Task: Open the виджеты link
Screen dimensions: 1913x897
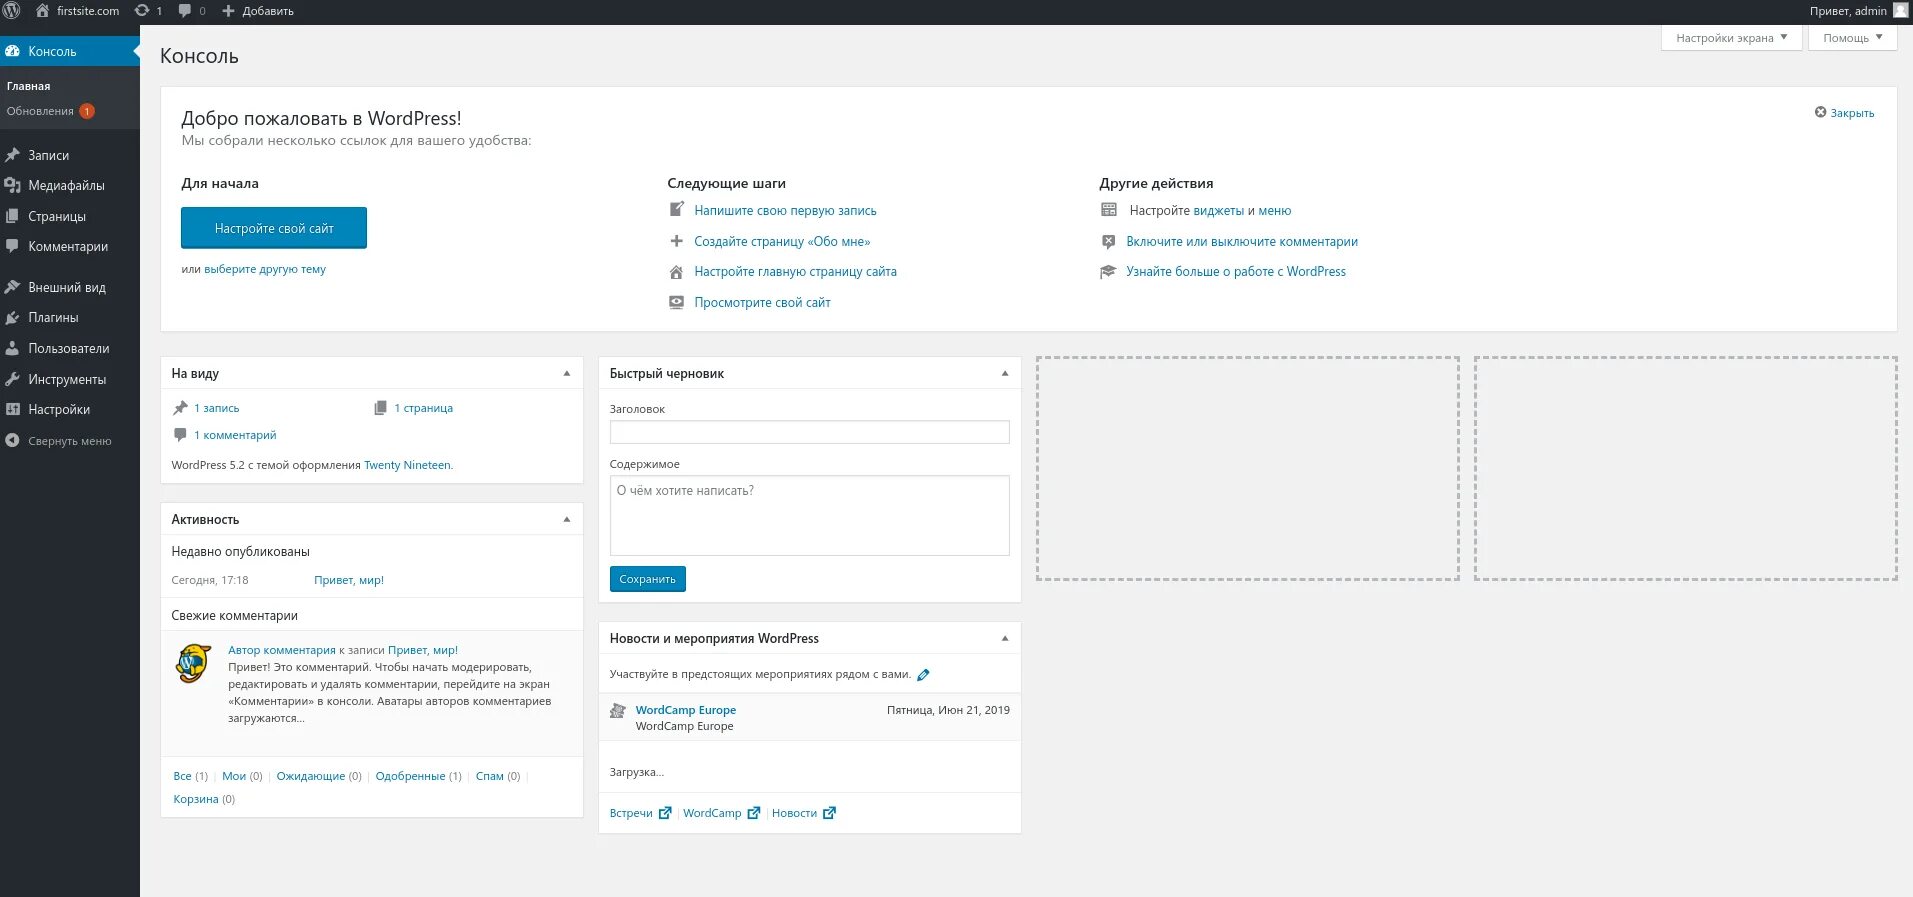Action: tap(1218, 211)
